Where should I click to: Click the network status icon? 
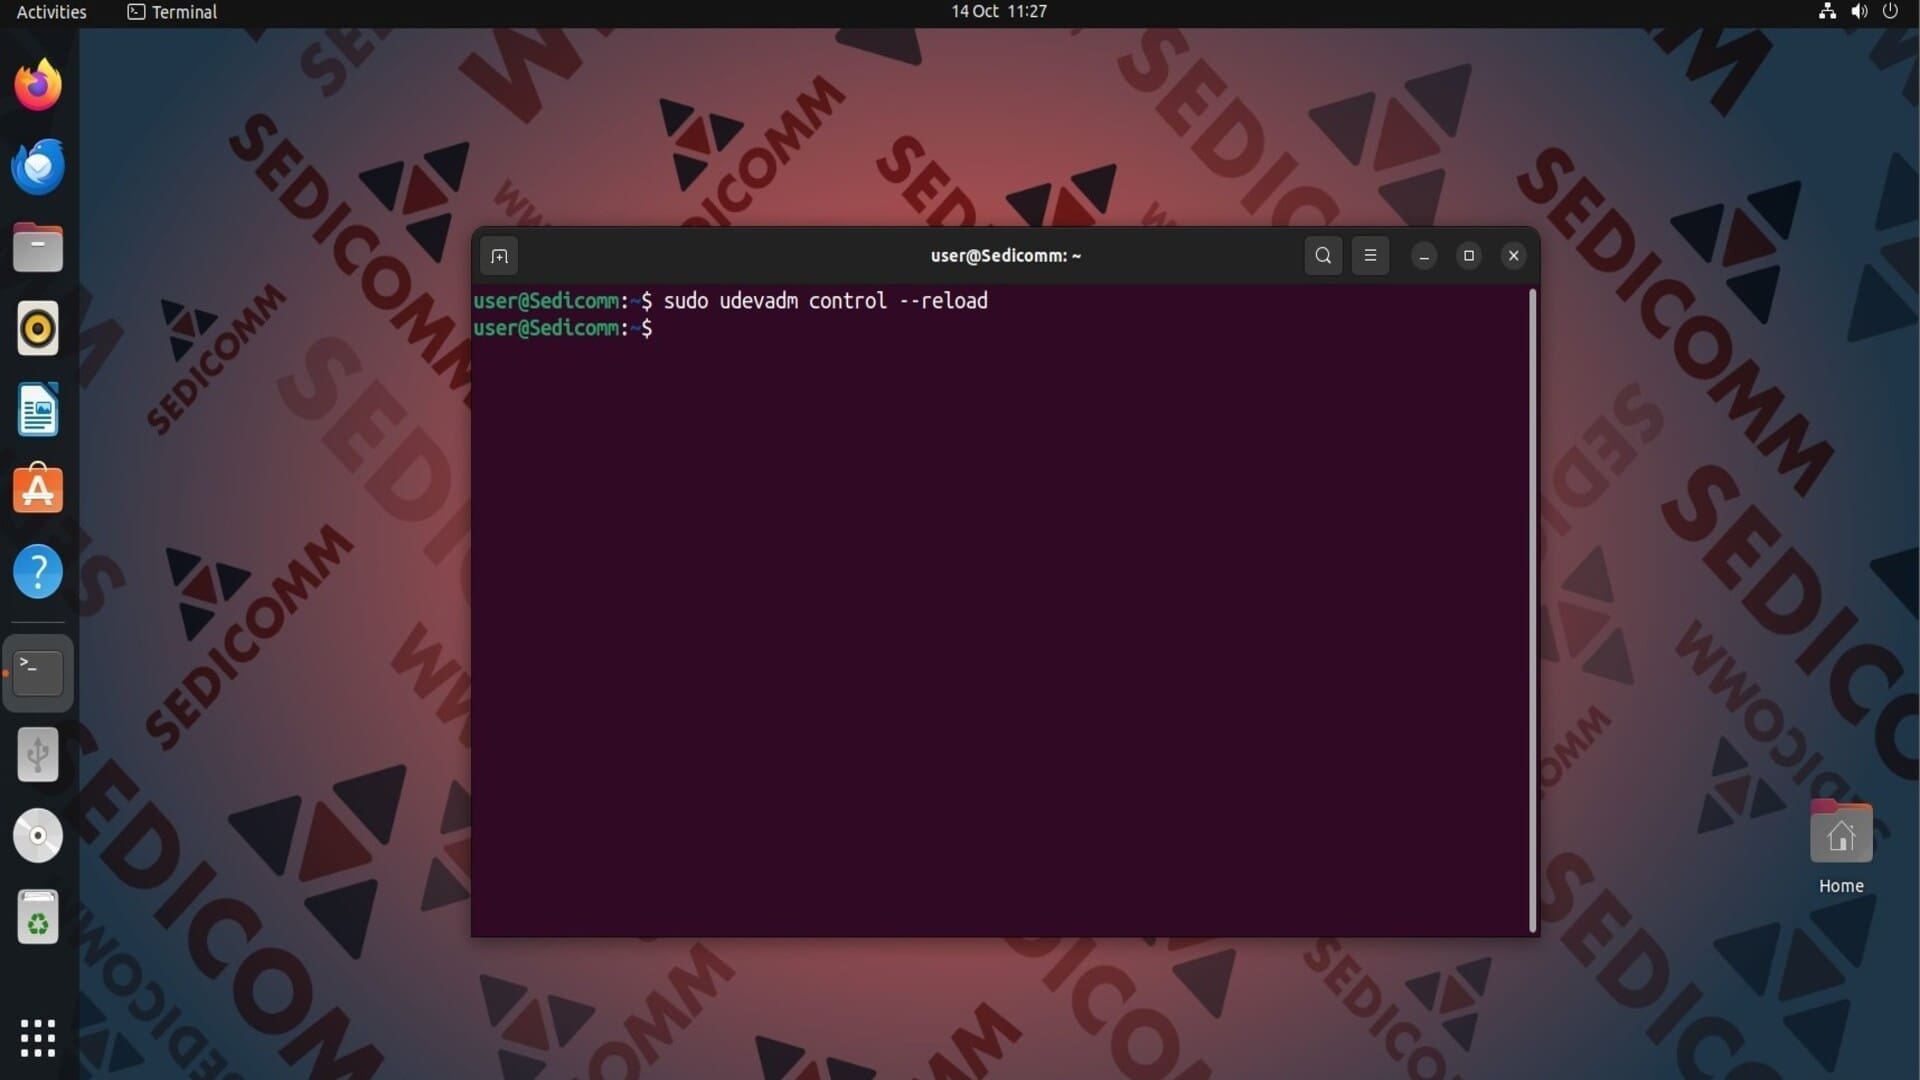click(x=1827, y=12)
